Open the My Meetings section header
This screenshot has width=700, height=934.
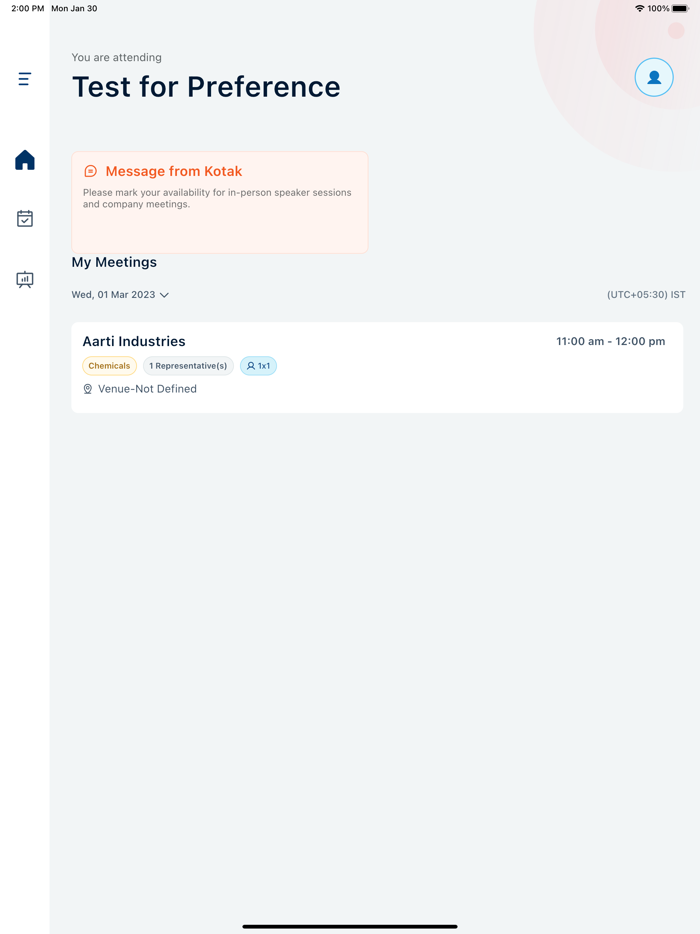tap(113, 262)
